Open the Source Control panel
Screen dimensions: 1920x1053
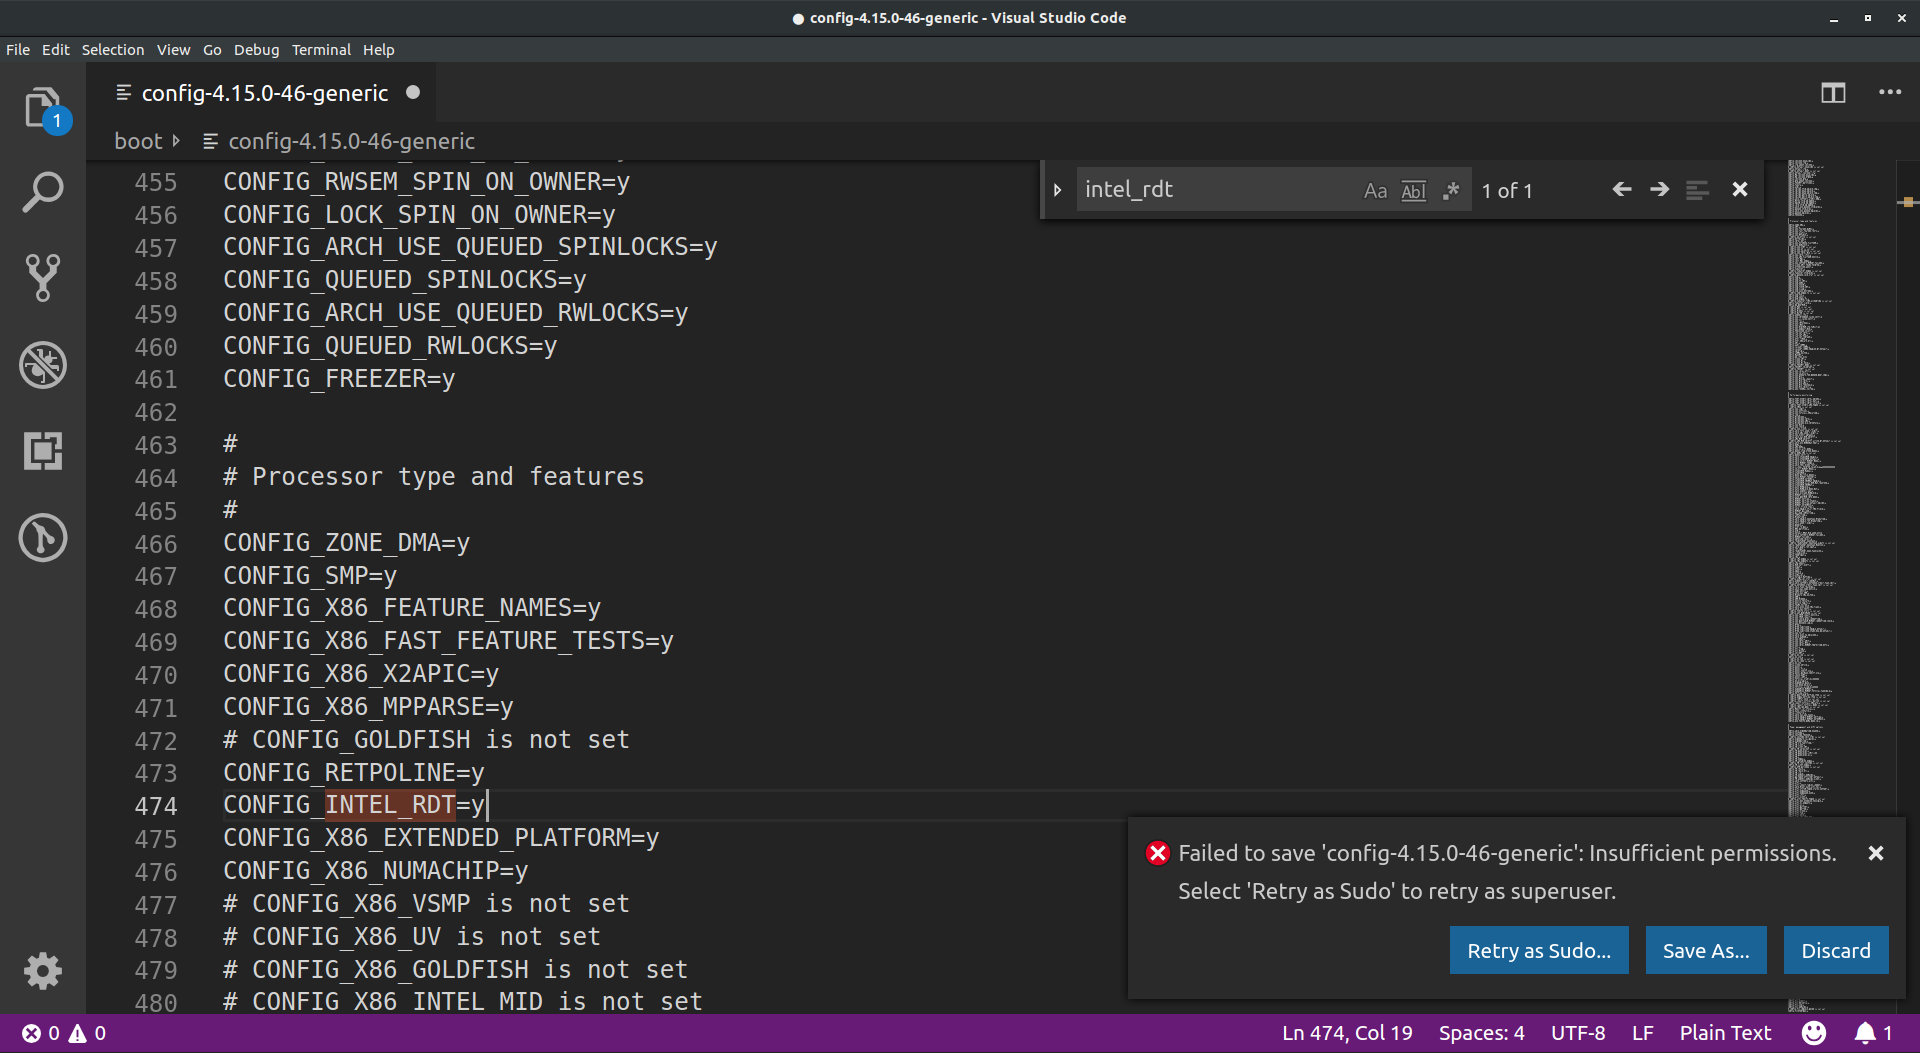point(43,278)
